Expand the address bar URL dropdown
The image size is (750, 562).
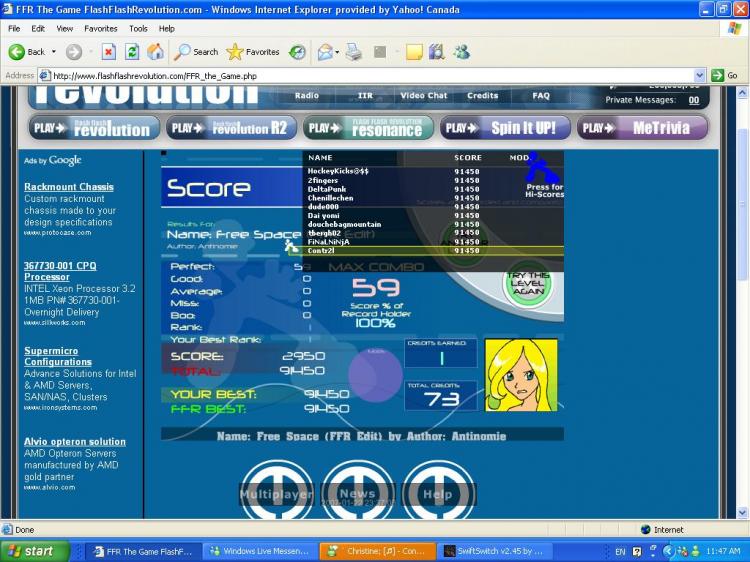pyautogui.click(x=700, y=75)
